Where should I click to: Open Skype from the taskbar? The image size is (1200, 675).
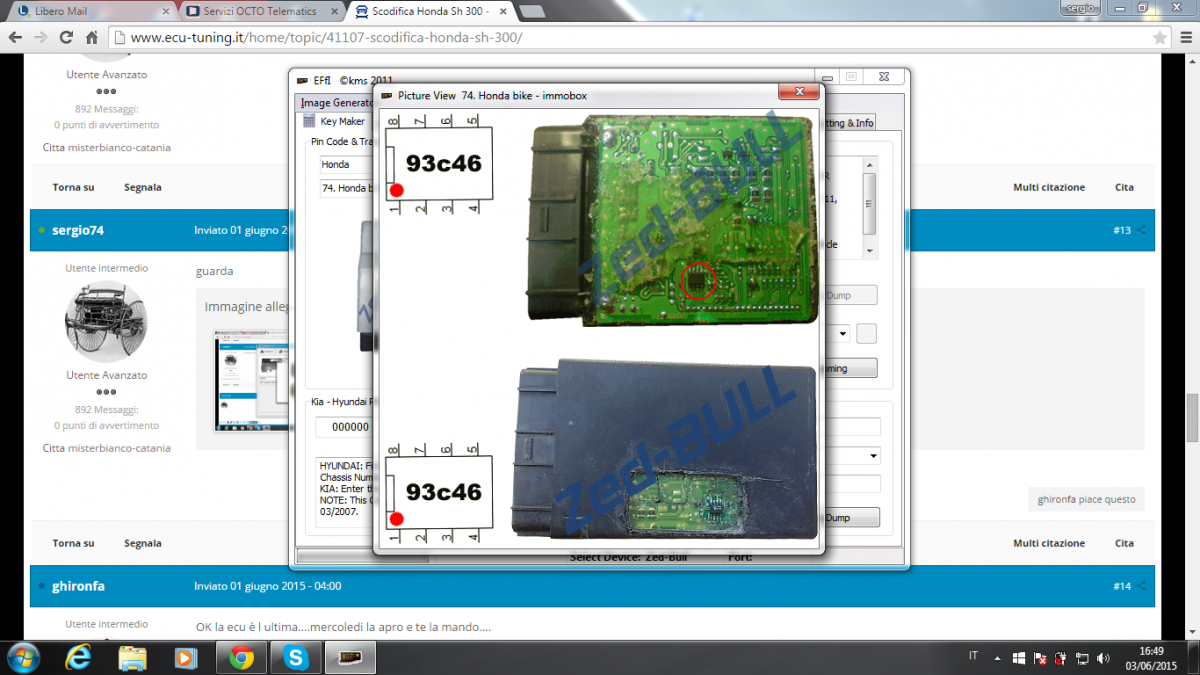point(296,657)
